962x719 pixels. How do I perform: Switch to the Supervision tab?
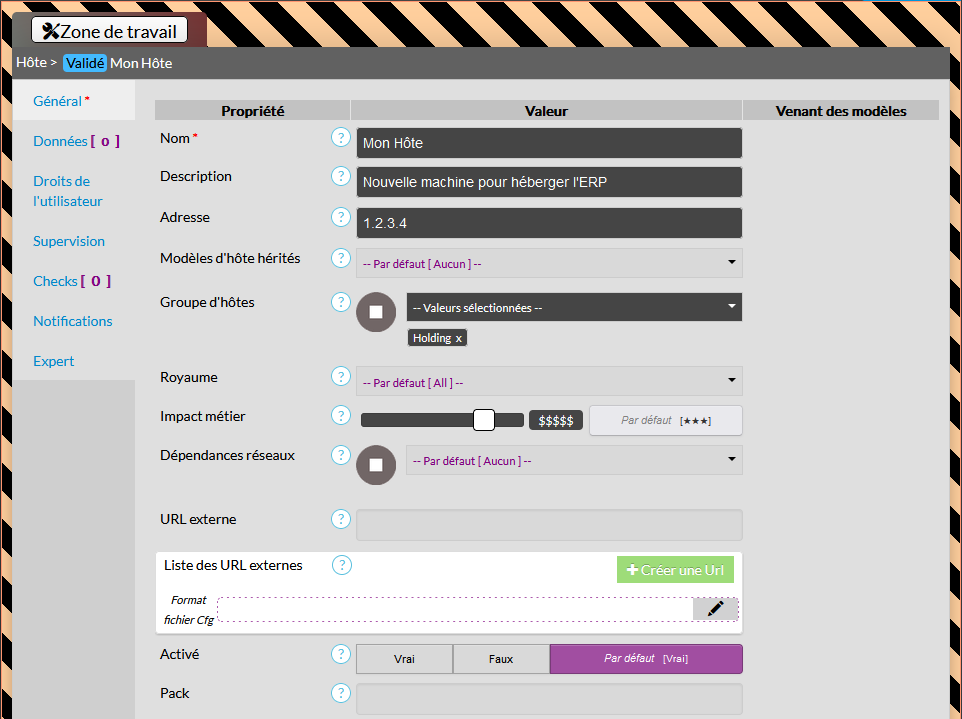click(x=69, y=241)
